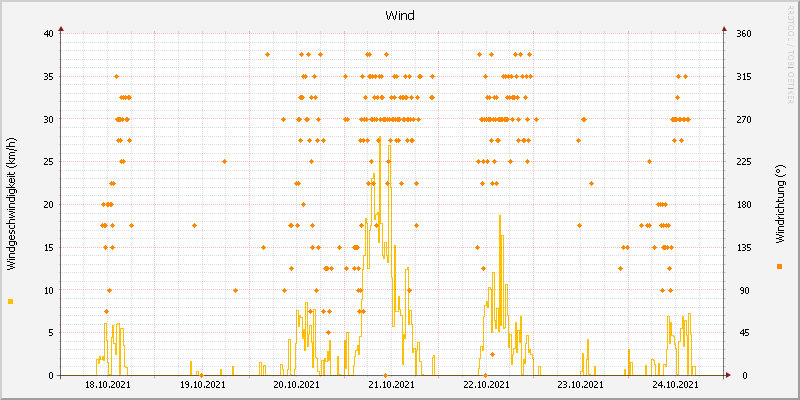Click the left axis value 15
The height and width of the screenshot is (400, 800).
tap(48, 247)
